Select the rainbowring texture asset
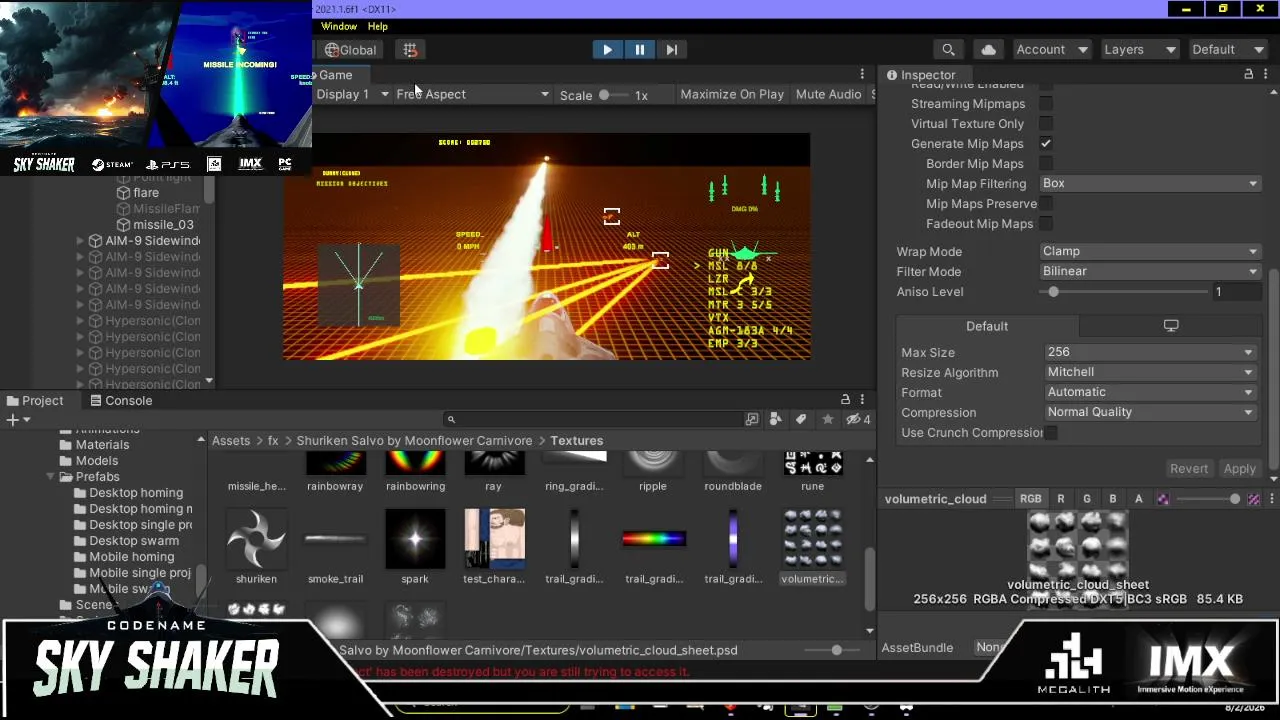The image size is (1280, 720). (415, 470)
